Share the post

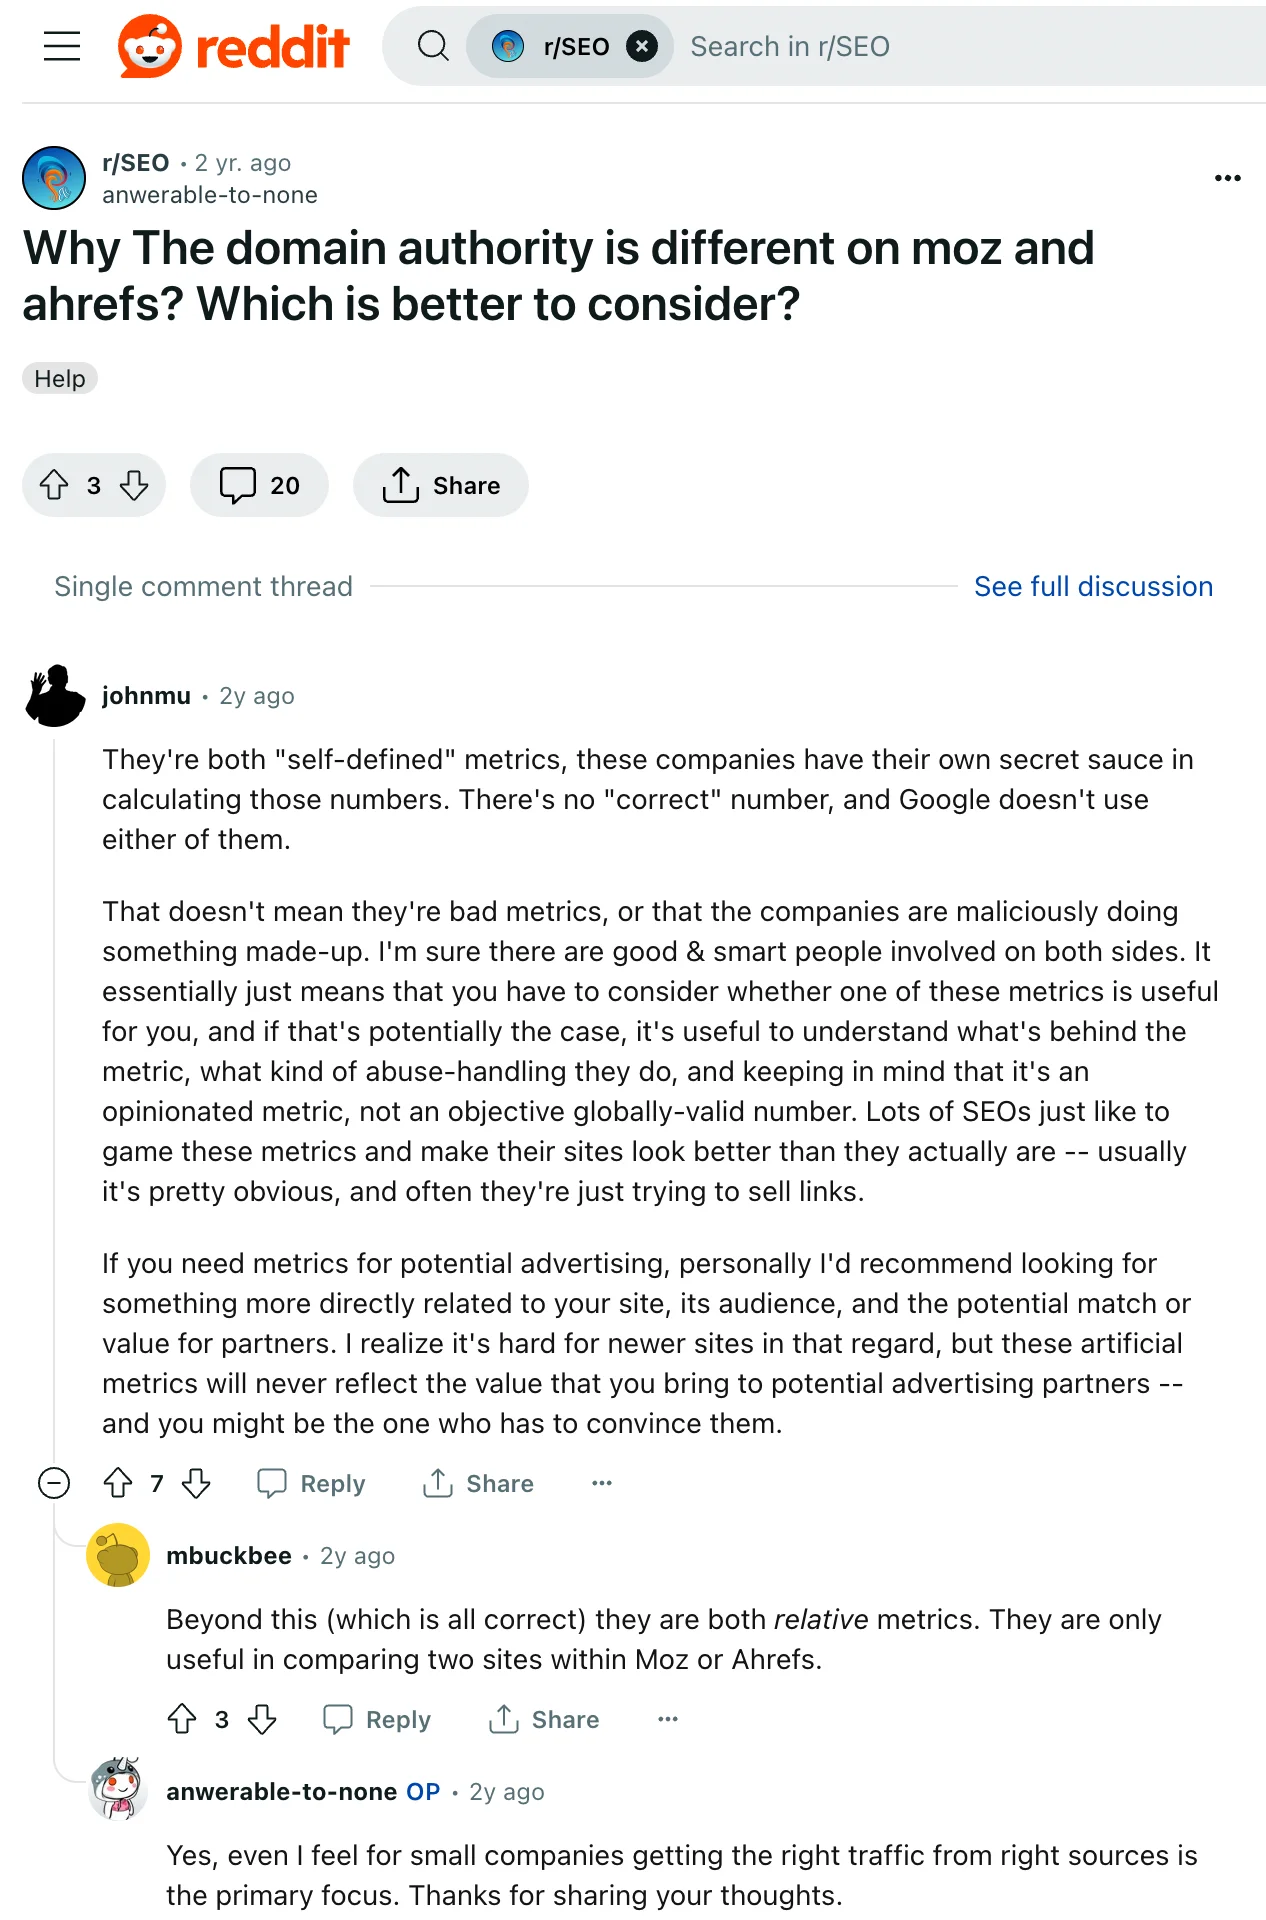point(440,485)
